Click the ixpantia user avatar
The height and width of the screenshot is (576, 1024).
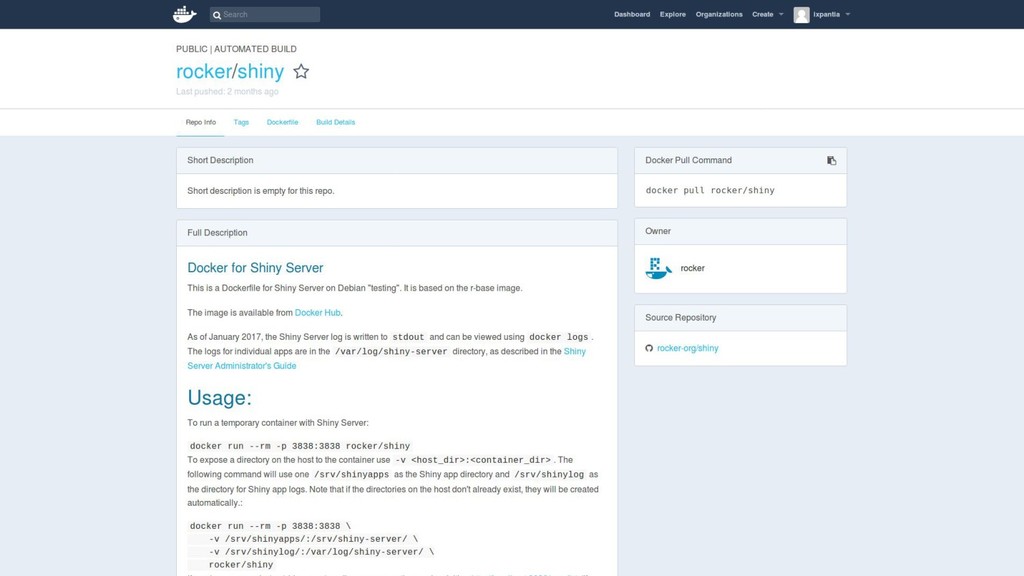801,14
